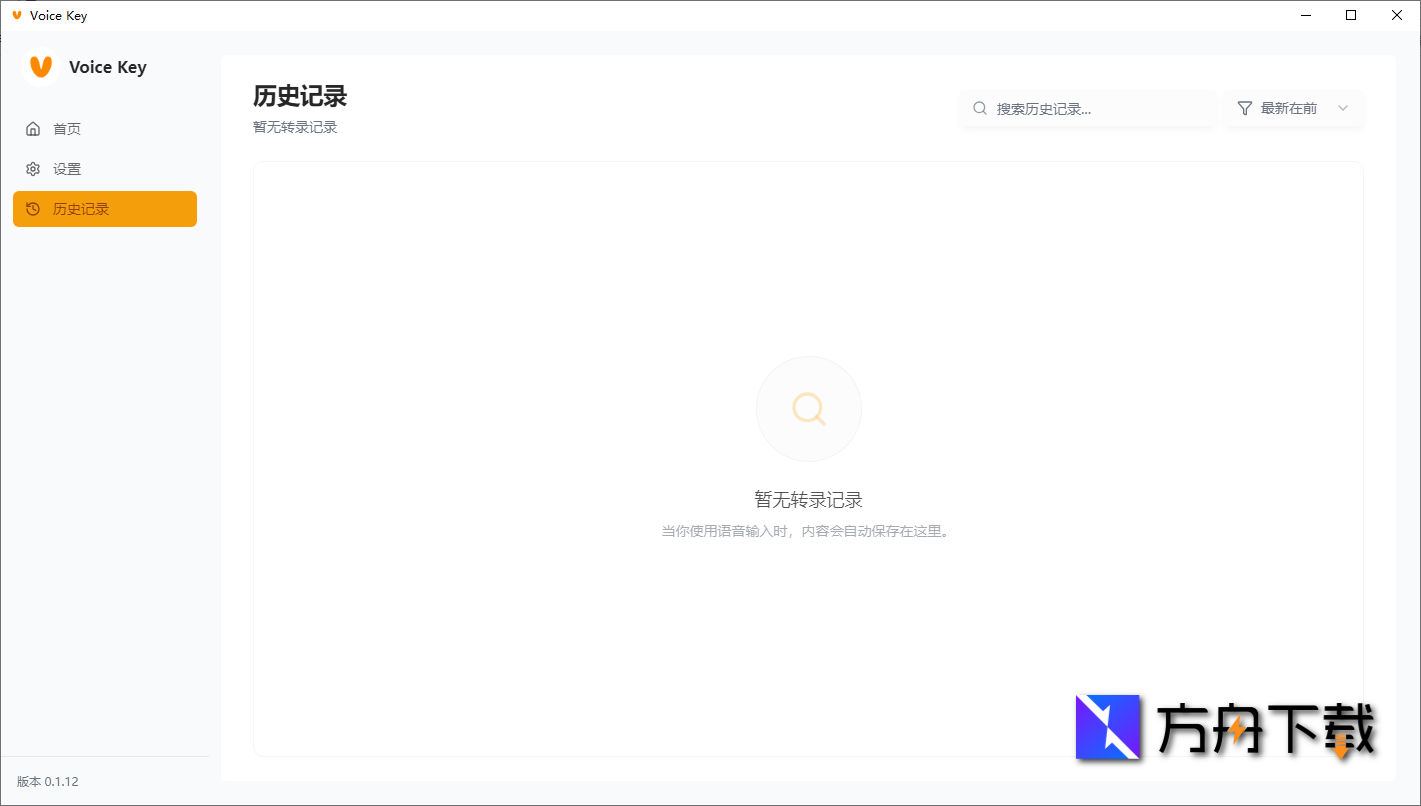This screenshot has width=1421, height=806.
Task: Click the clock icon on 历史记录 entry
Action: (33, 209)
